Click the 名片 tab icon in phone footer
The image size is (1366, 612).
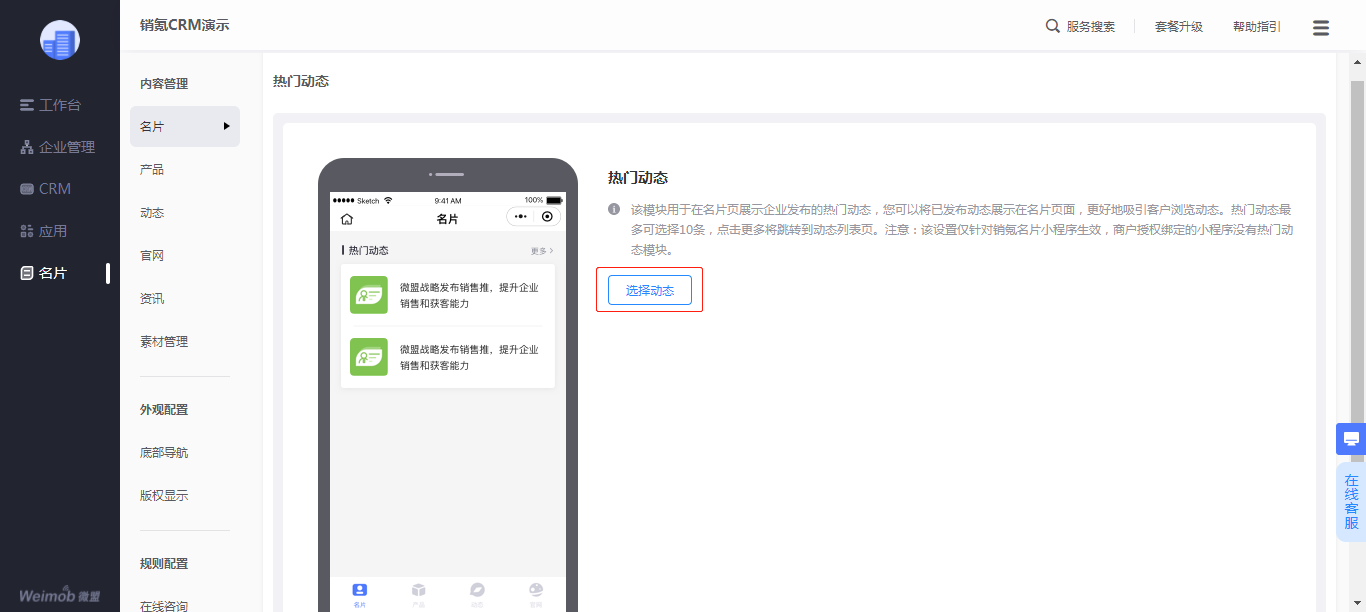click(x=360, y=590)
